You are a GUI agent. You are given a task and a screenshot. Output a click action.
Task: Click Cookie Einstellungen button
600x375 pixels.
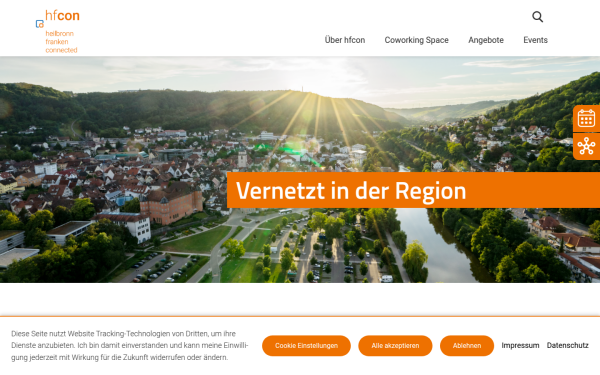(306, 346)
